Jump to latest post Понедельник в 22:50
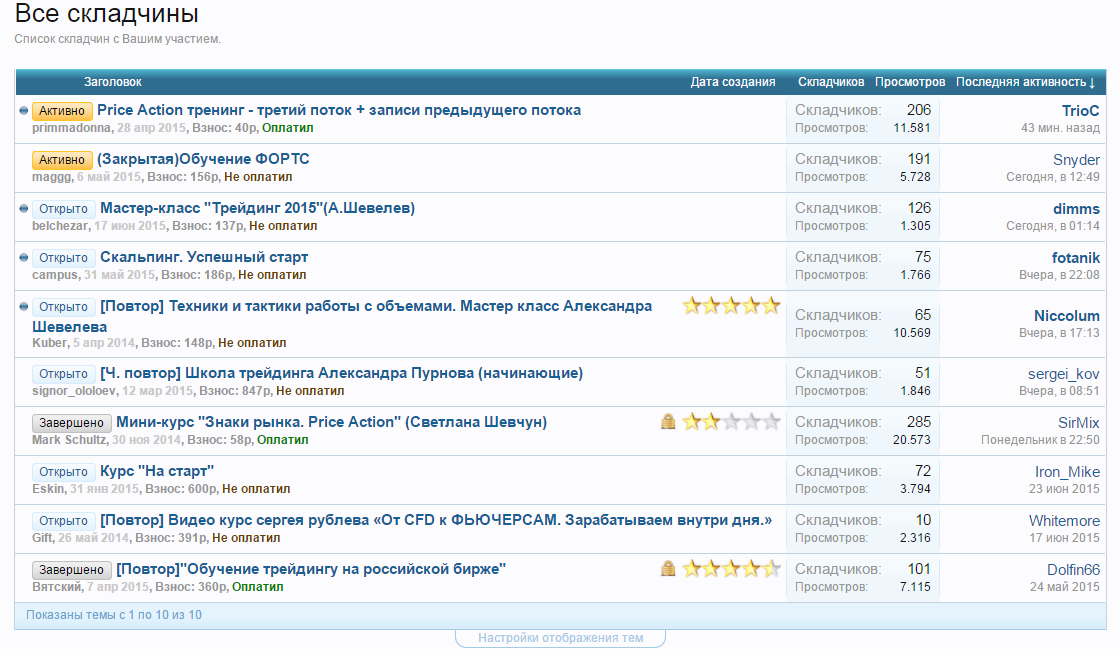1120x649 pixels. (x=1040, y=441)
